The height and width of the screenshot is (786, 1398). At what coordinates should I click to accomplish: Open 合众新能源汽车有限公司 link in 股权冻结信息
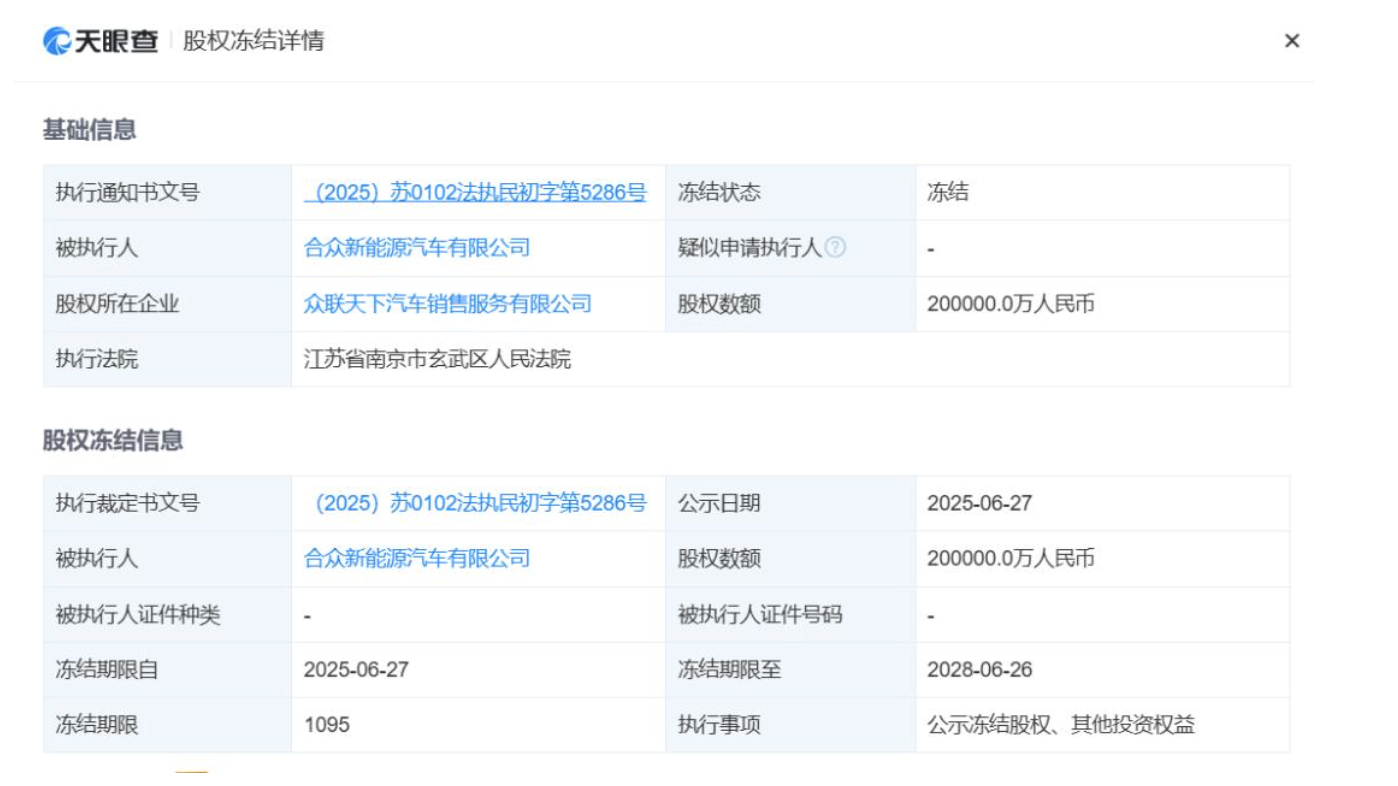click(417, 558)
